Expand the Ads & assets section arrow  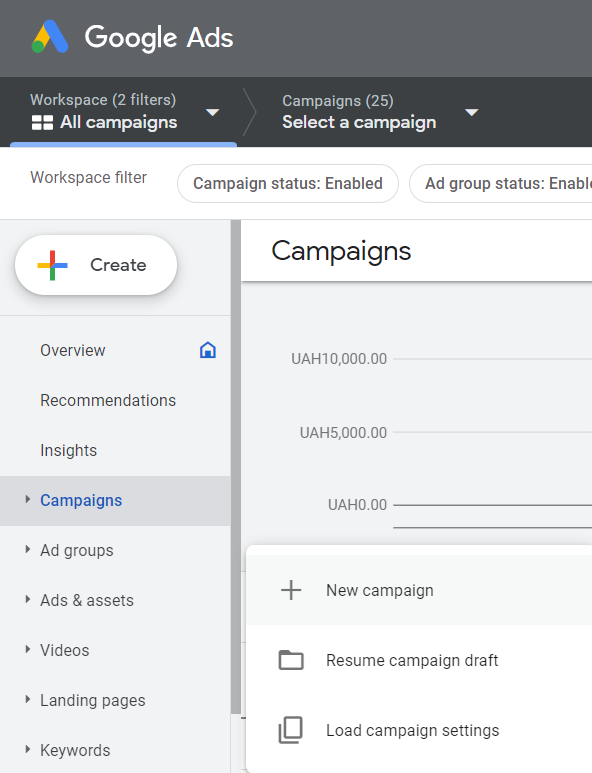tap(28, 600)
